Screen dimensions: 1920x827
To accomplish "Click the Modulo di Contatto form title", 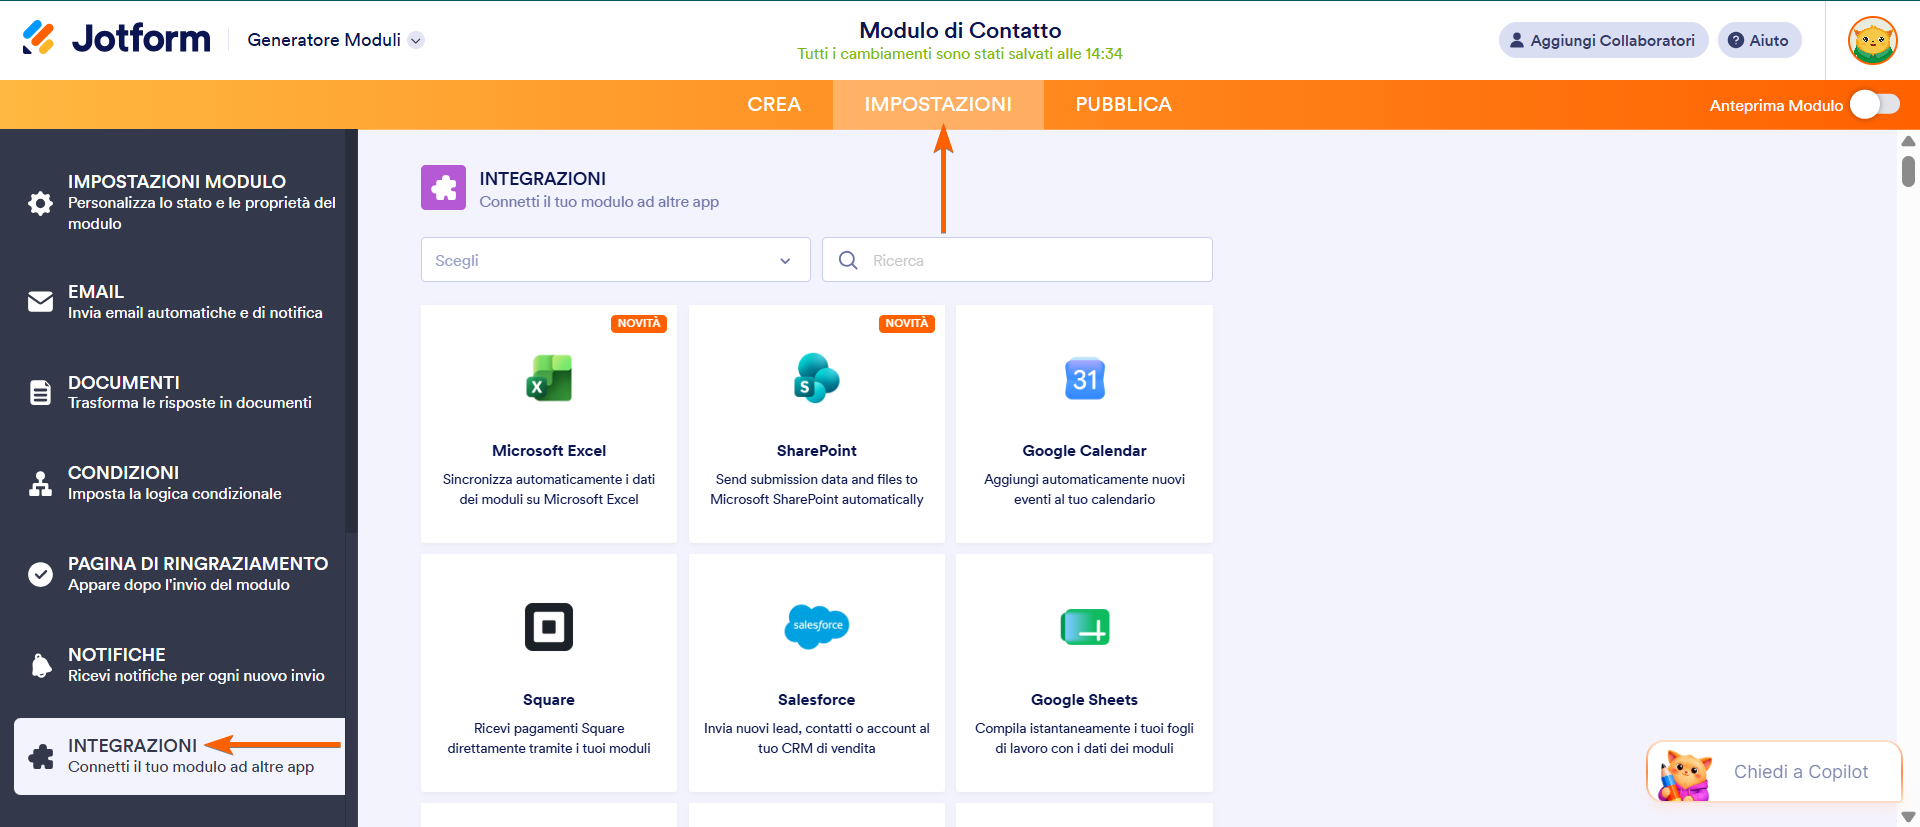I will point(960,30).
